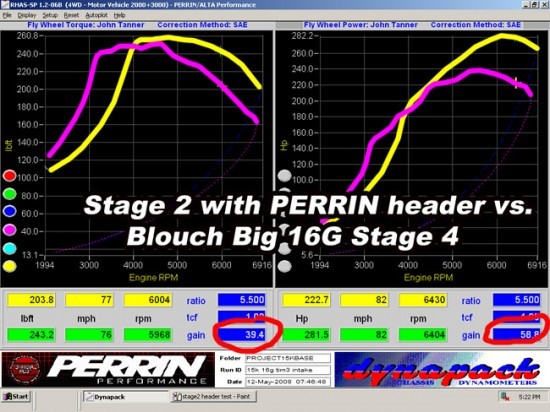The image size is (550, 412).
Task: Click the Run ID field
Action: 288,370
